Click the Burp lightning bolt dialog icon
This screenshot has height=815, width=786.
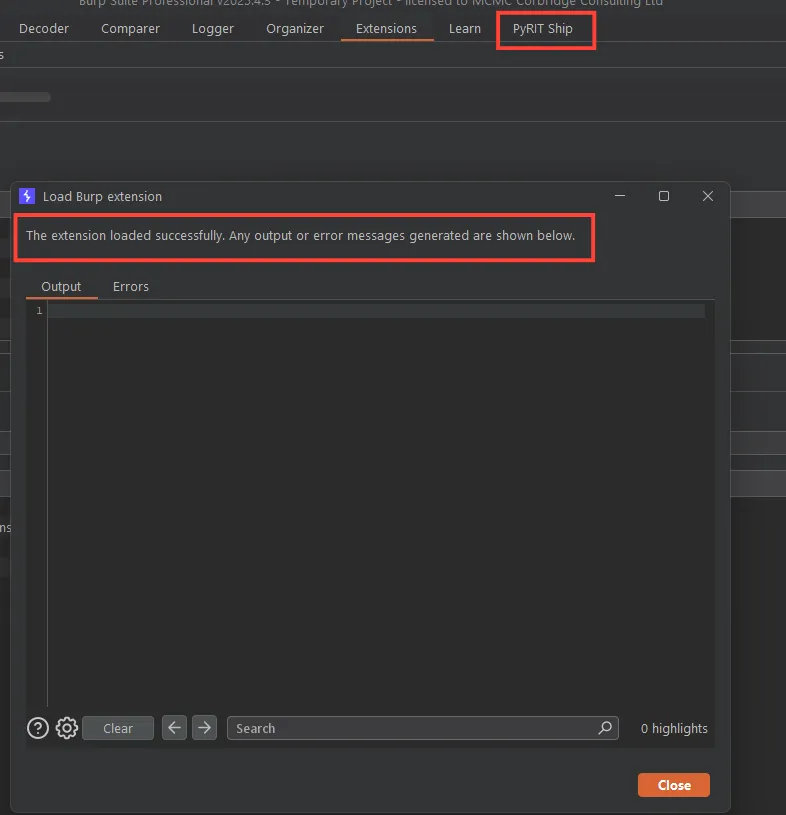pyautogui.click(x=27, y=196)
